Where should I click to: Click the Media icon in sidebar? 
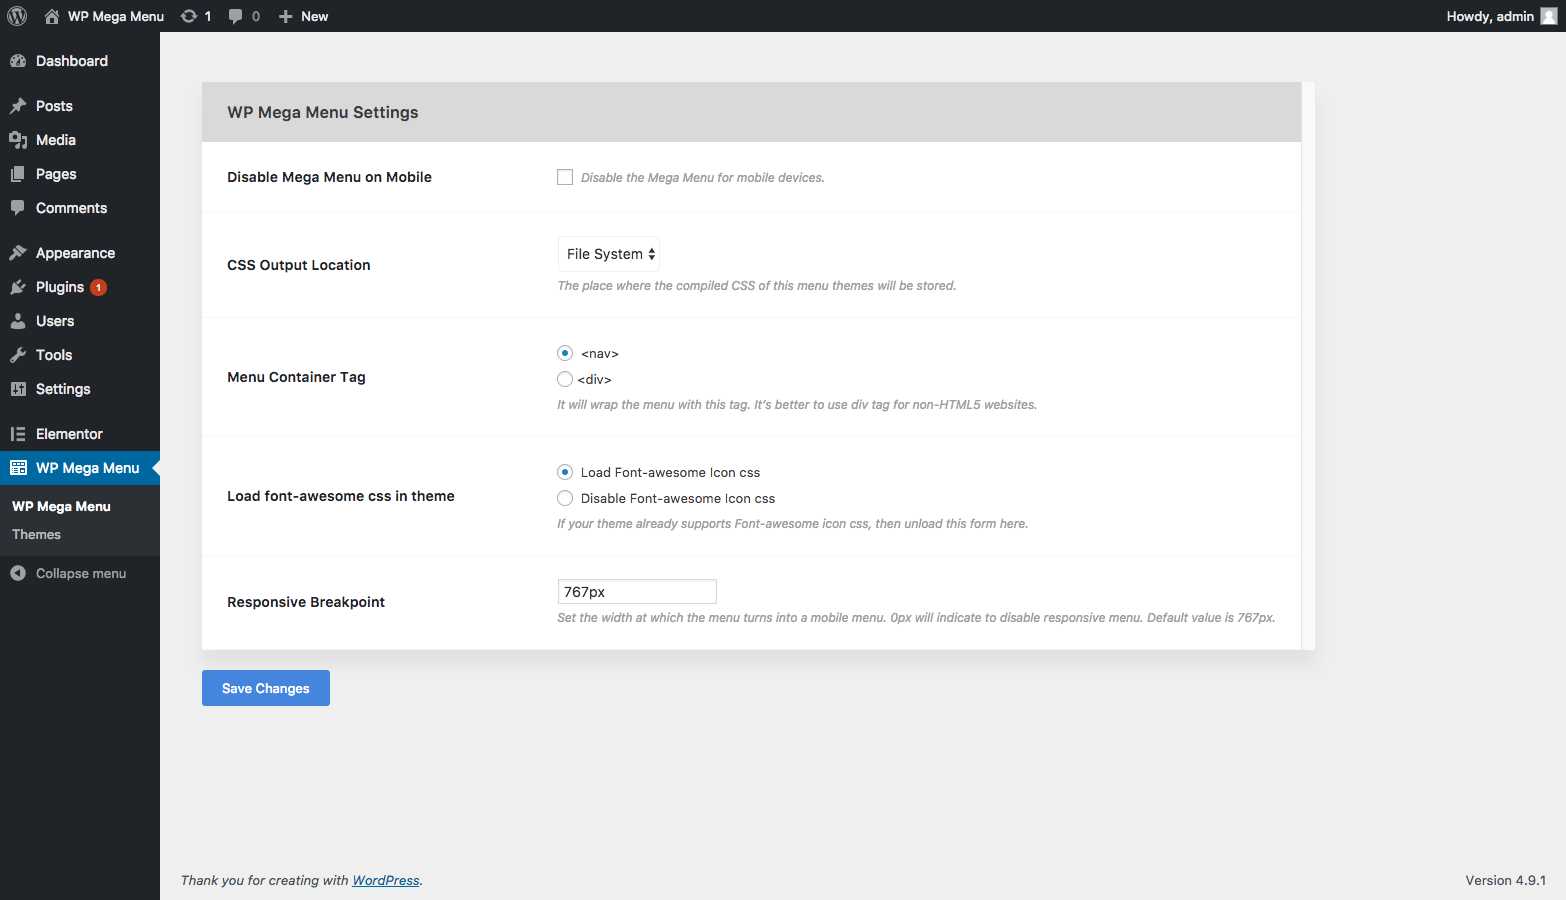pos(18,140)
